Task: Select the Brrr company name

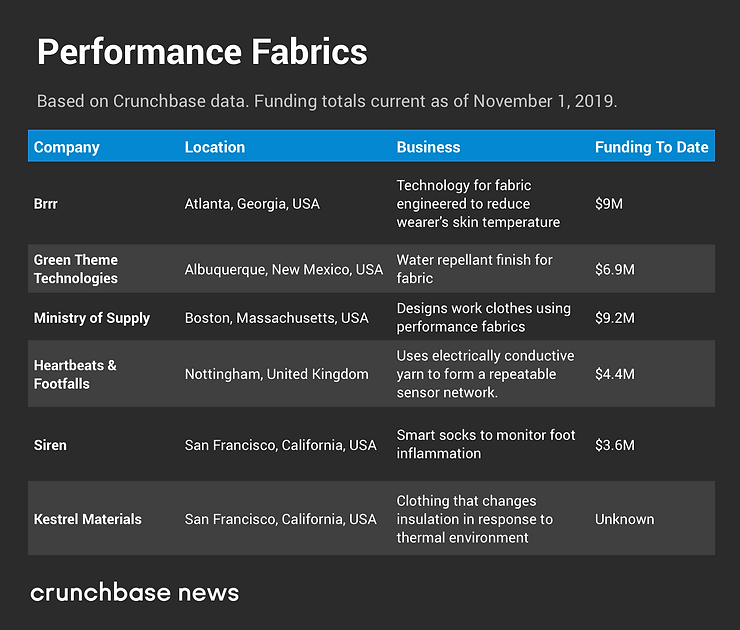Action: click(45, 204)
